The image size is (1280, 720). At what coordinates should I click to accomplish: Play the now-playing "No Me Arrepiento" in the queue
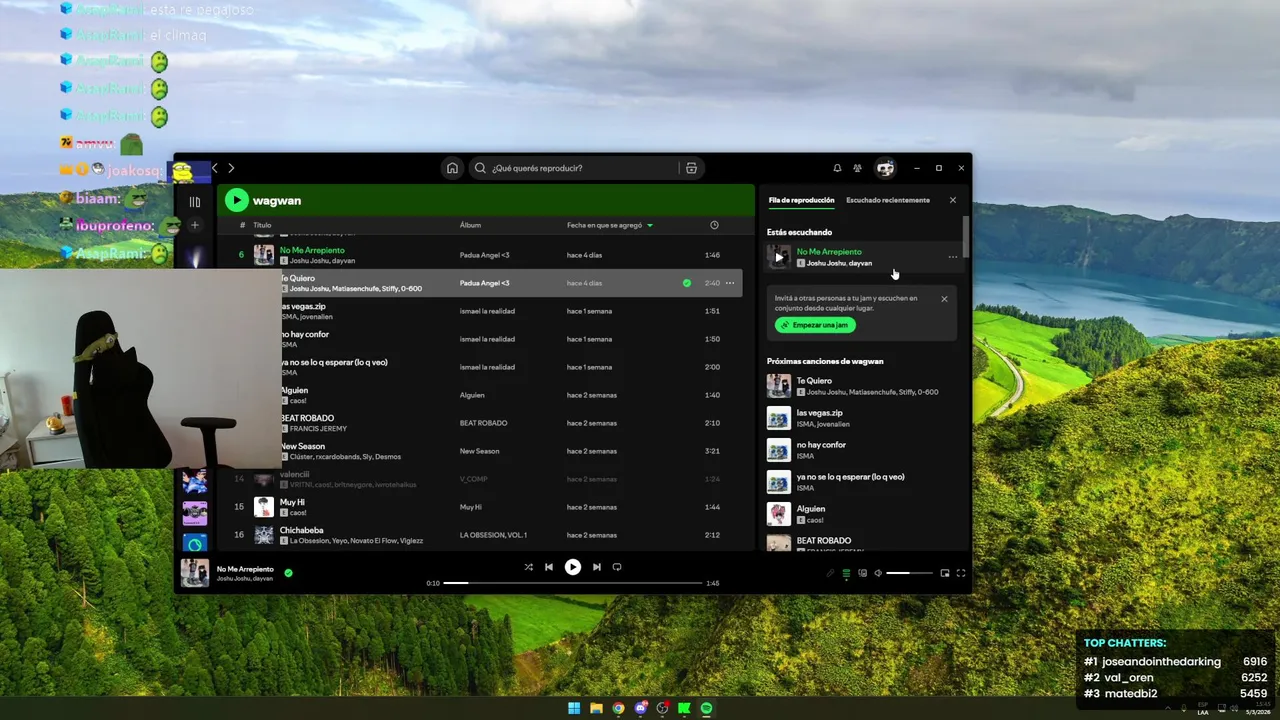tap(779, 257)
